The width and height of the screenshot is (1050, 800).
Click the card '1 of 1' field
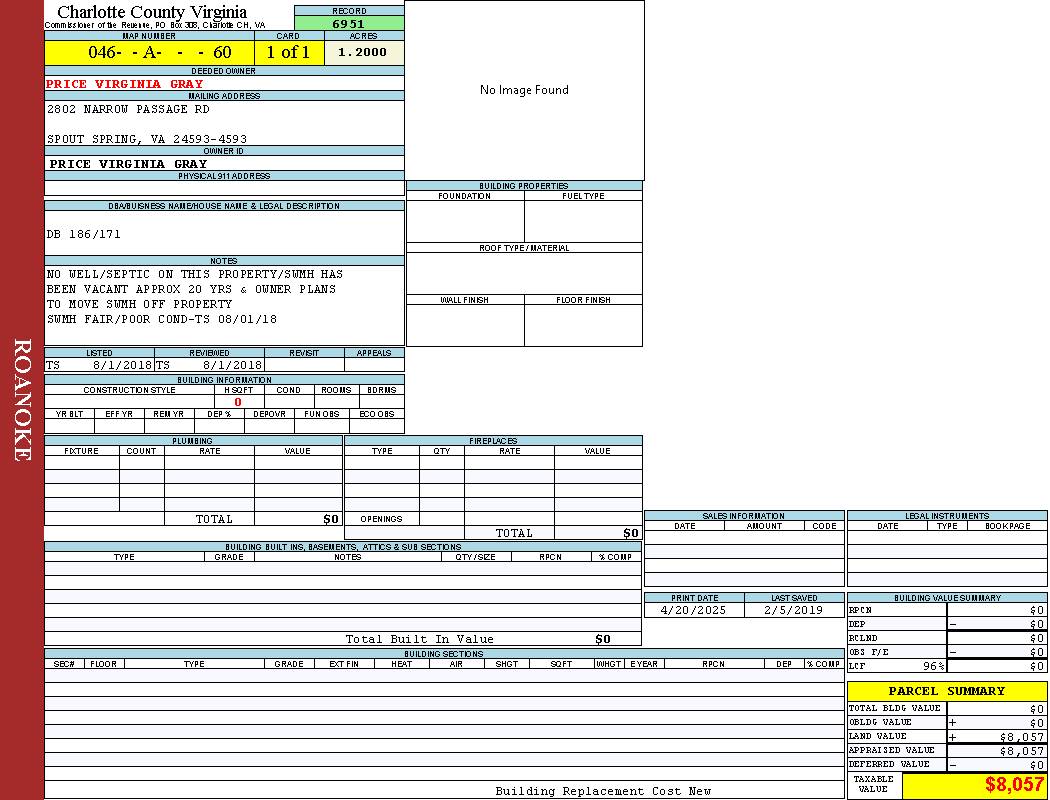click(288, 53)
